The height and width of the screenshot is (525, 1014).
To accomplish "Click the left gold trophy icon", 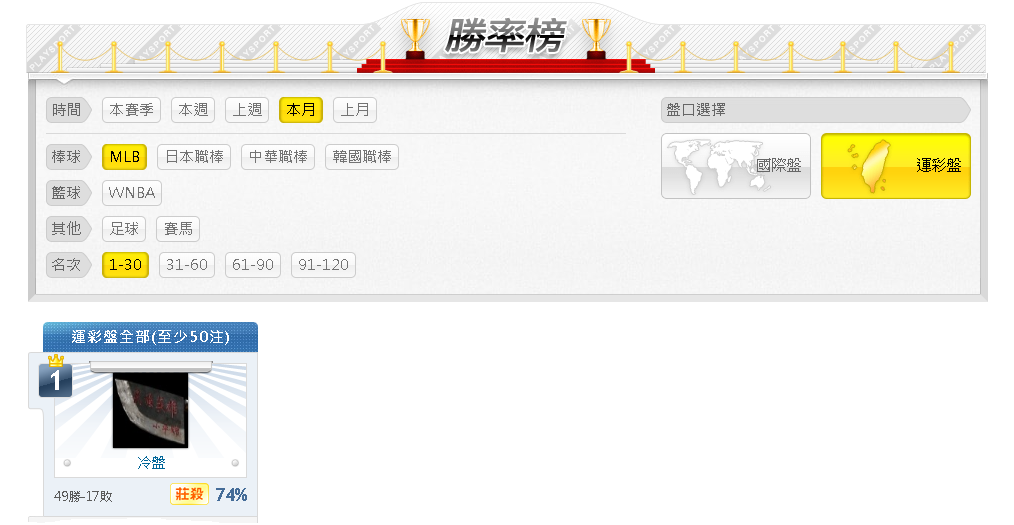I will pyautogui.click(x=415, y=38).
